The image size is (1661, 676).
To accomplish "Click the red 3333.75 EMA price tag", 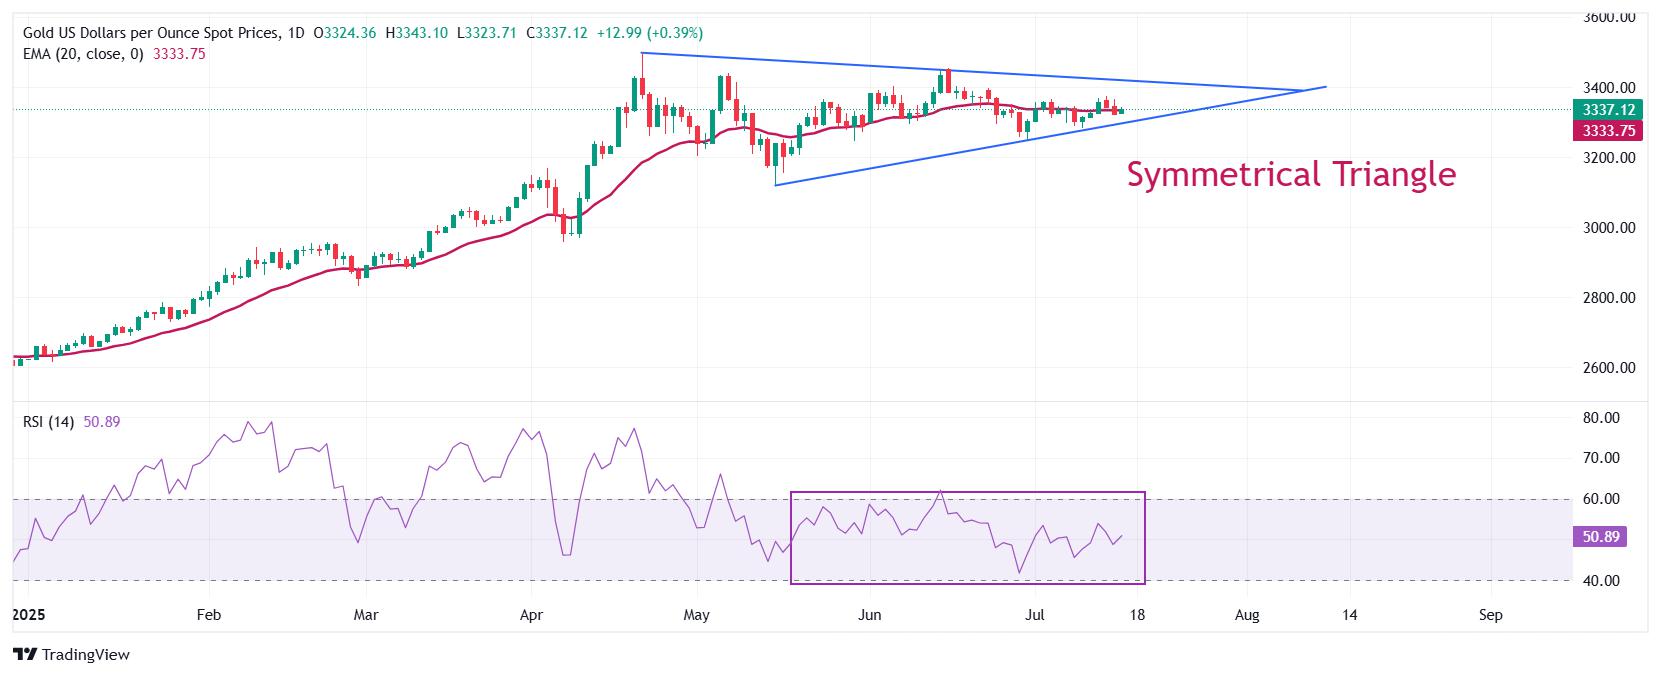I will point(1609,130).
